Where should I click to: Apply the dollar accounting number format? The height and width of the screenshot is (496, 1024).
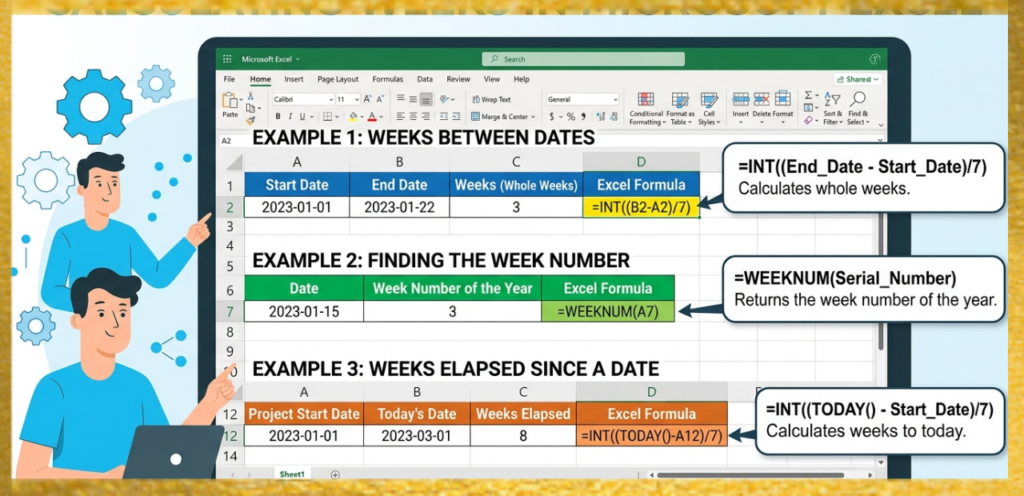(552, 116)
